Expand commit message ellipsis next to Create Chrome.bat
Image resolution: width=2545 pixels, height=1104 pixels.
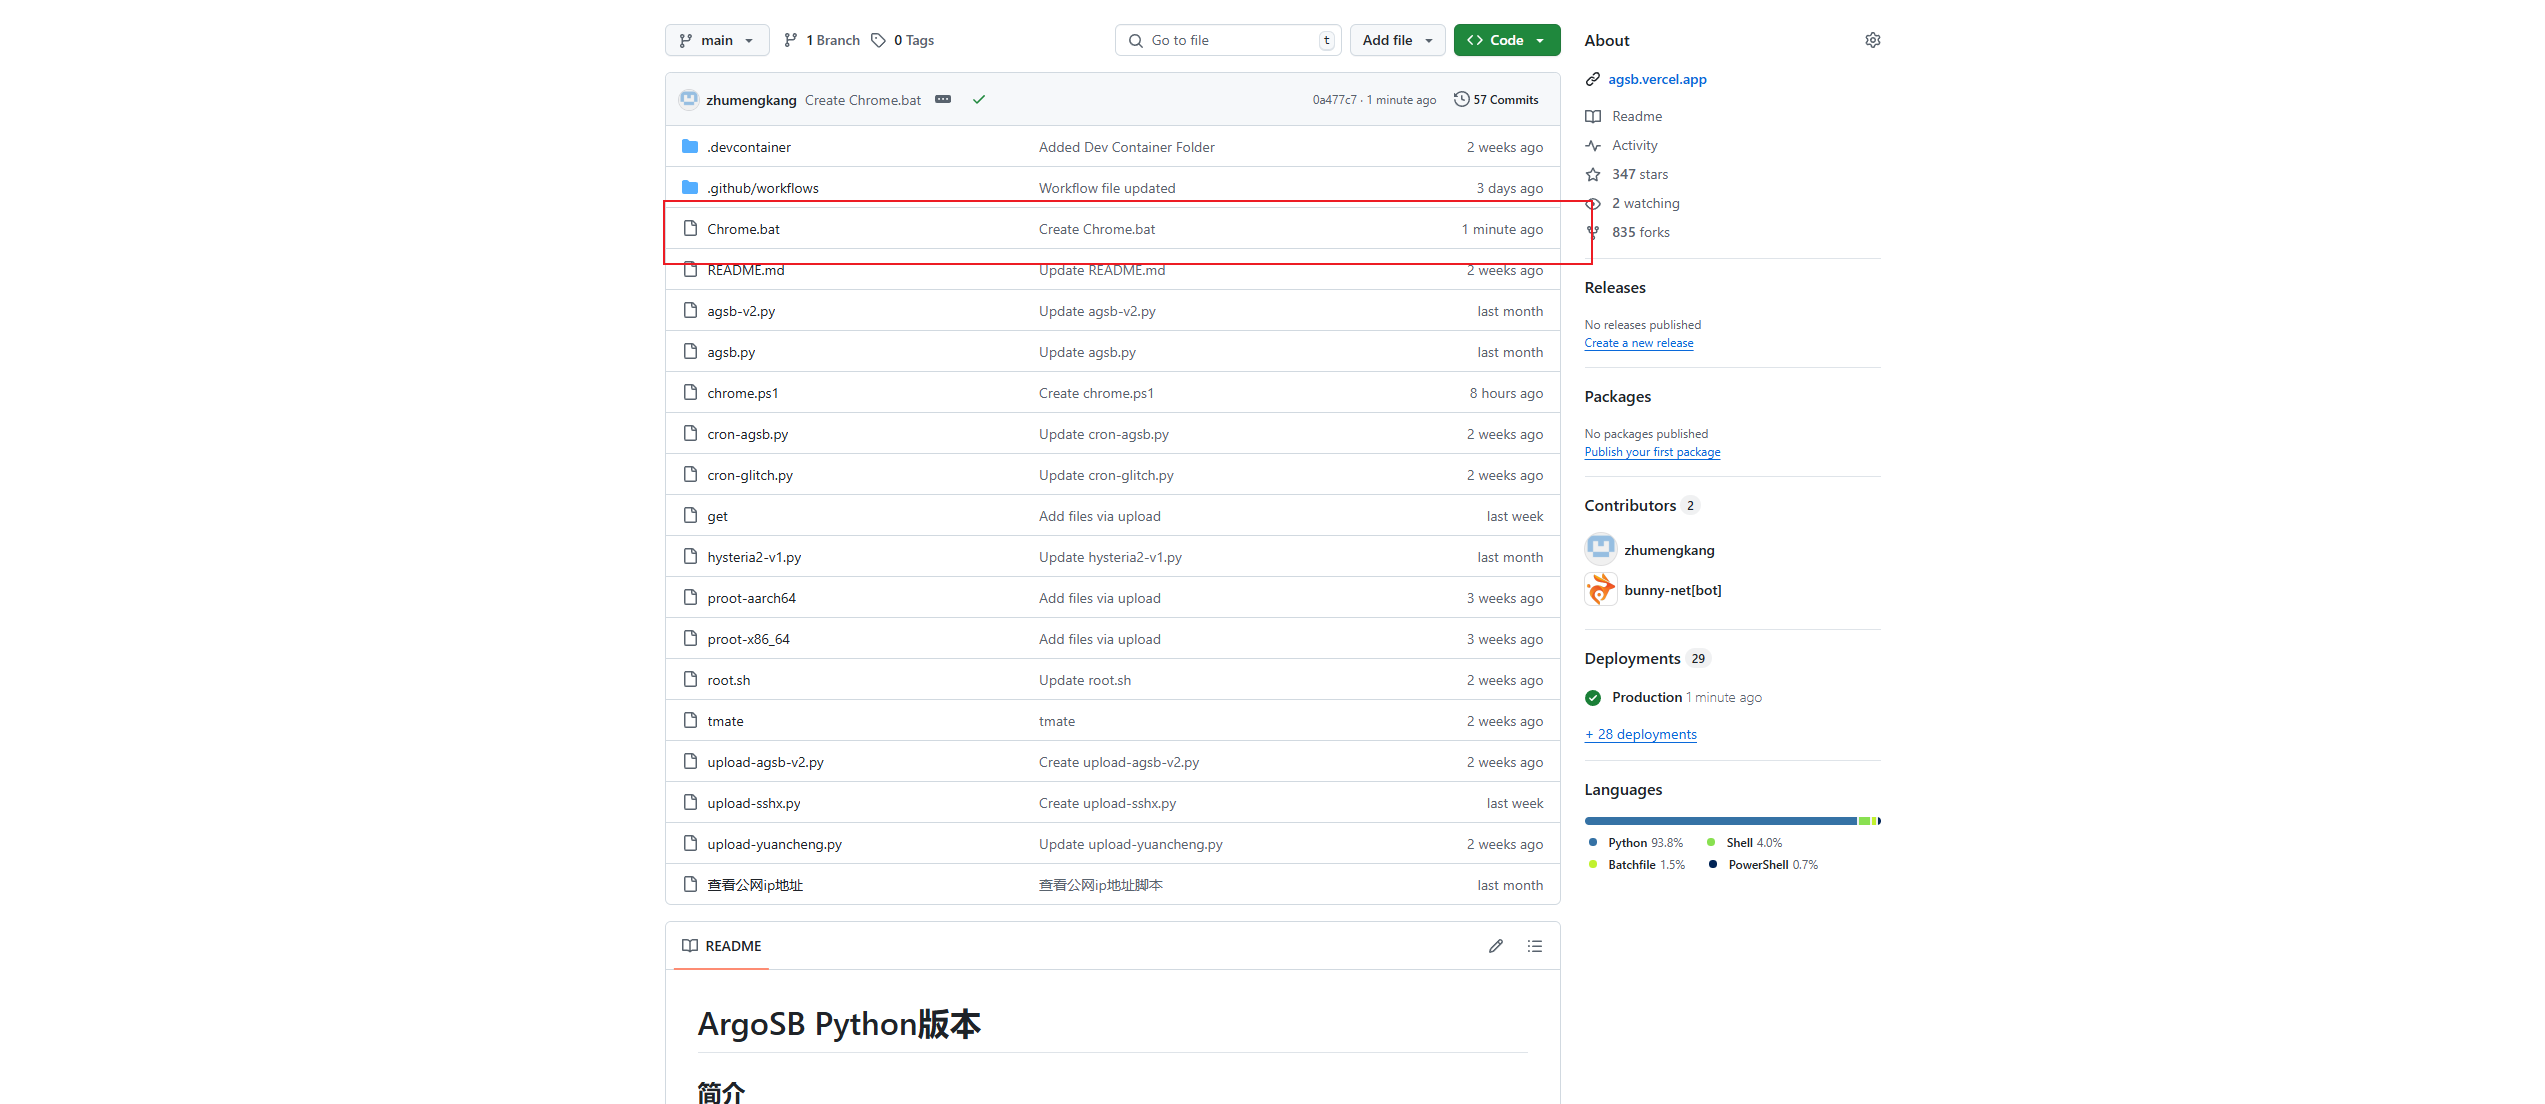tap(943, 99)
